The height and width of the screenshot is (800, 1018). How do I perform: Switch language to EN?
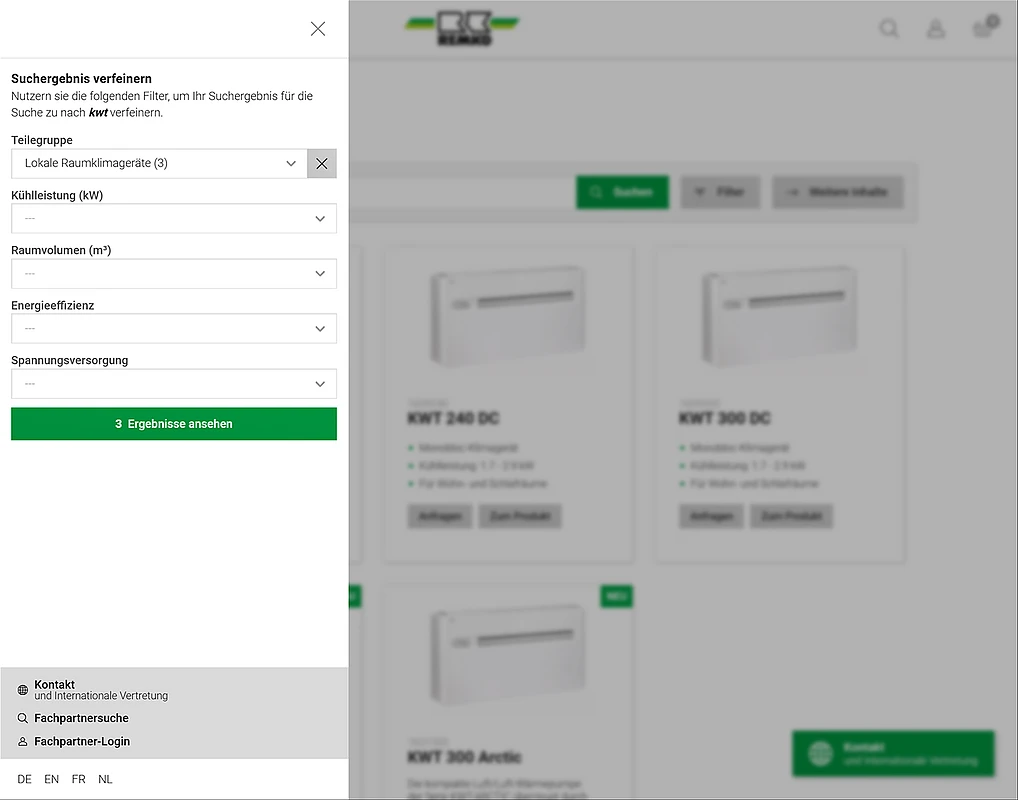point(52,779)
